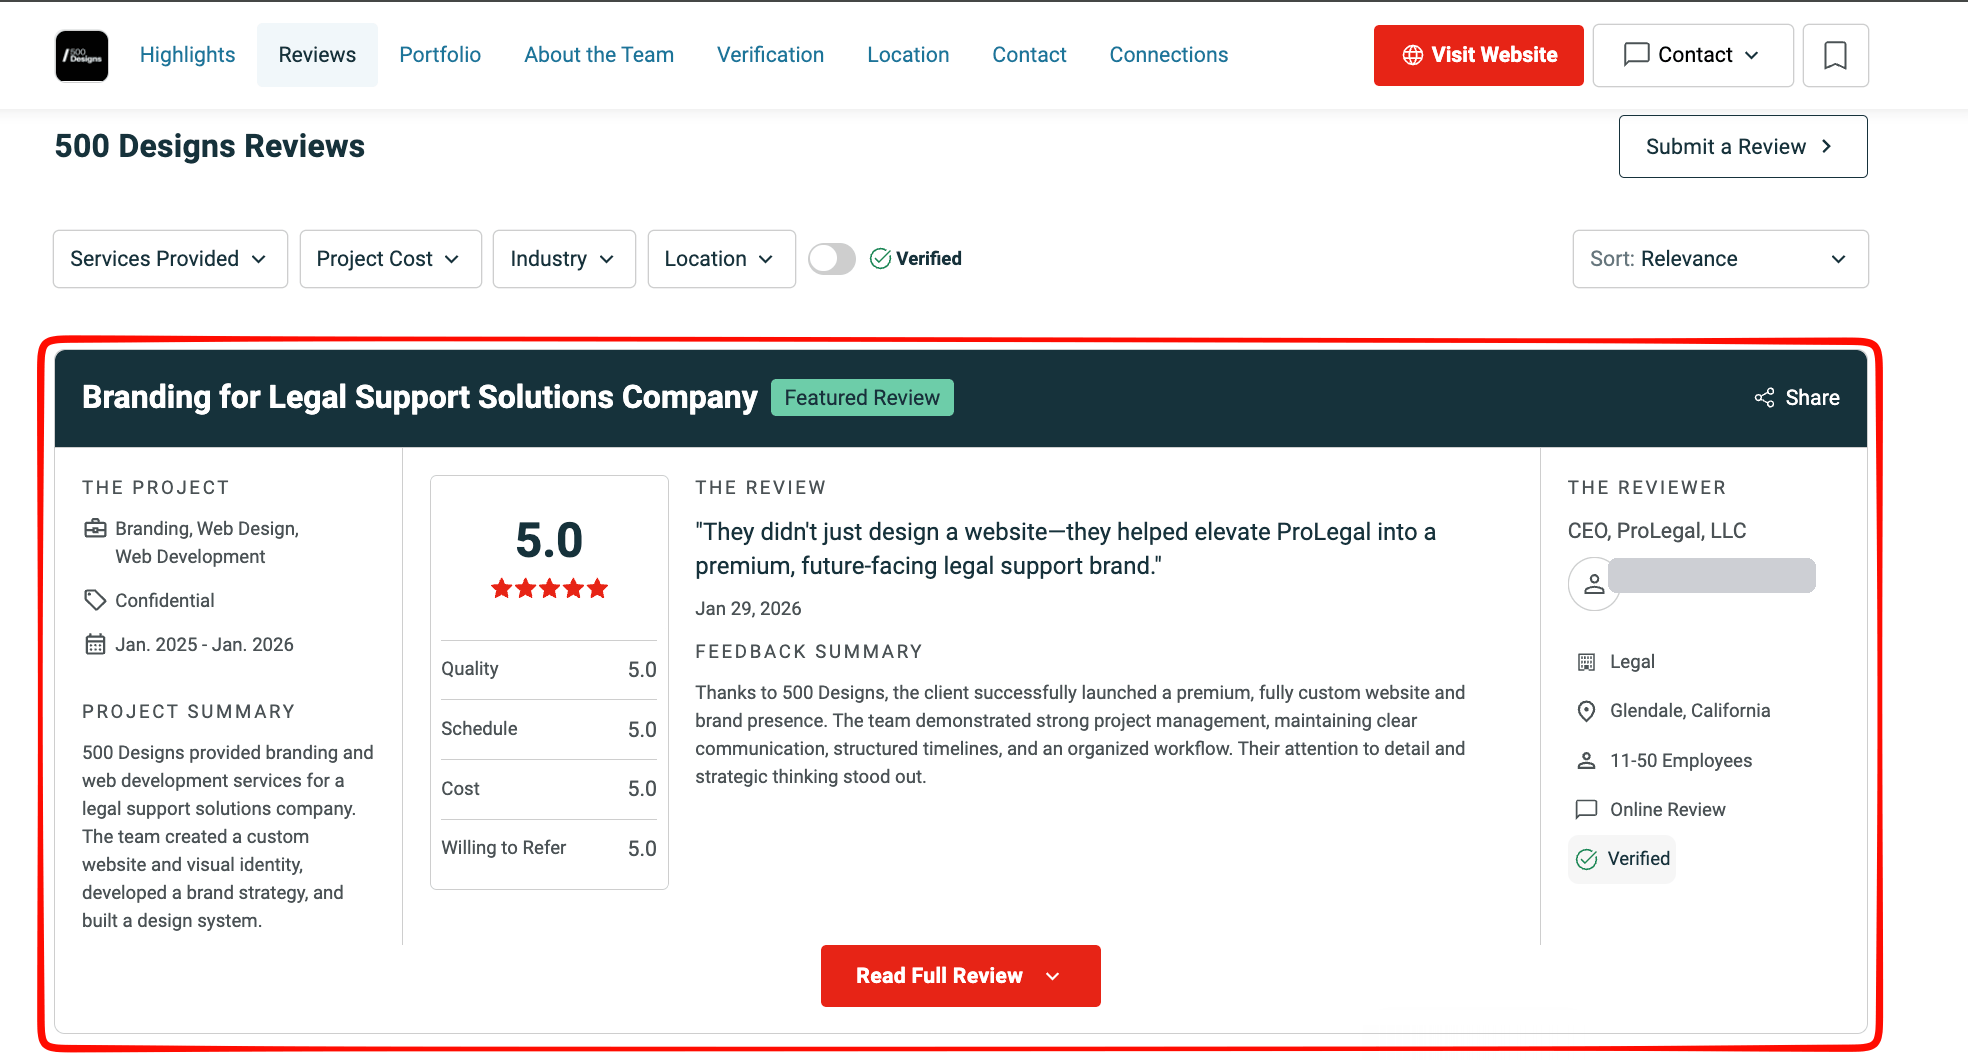This screenshot has height=1060, width=1968.
Task: Click the person icon beside 11-50 Employees
Action: pyautogui.click(x=1586, y=761)
